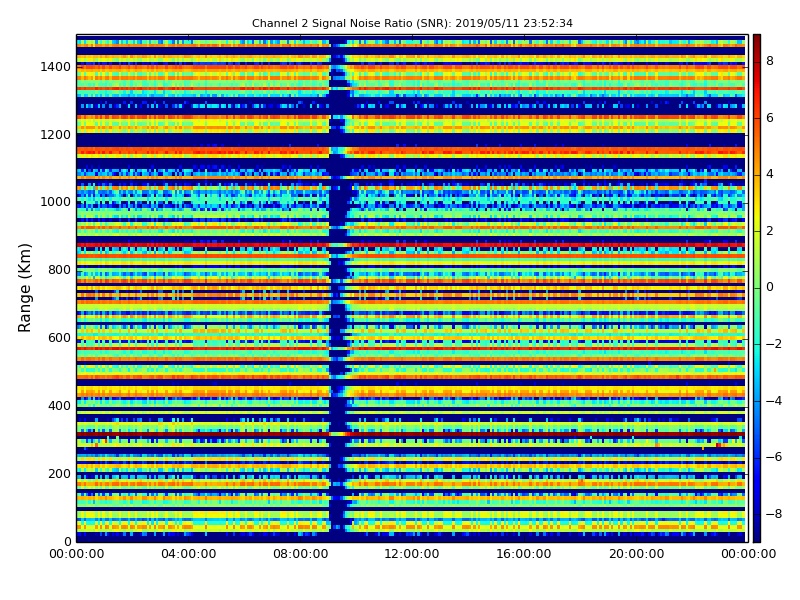Viewport: 800px width, 600px height.
Task: Click the chart title with the 2019/05/11 timestamp
Action: [x=412, y=23]
